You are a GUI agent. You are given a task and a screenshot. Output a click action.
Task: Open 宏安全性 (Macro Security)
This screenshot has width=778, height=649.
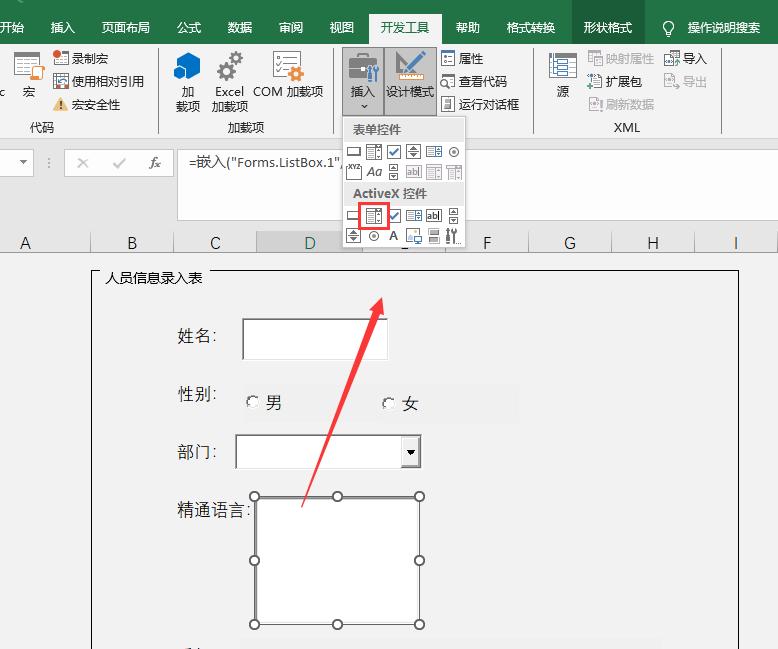coord(86,105)
